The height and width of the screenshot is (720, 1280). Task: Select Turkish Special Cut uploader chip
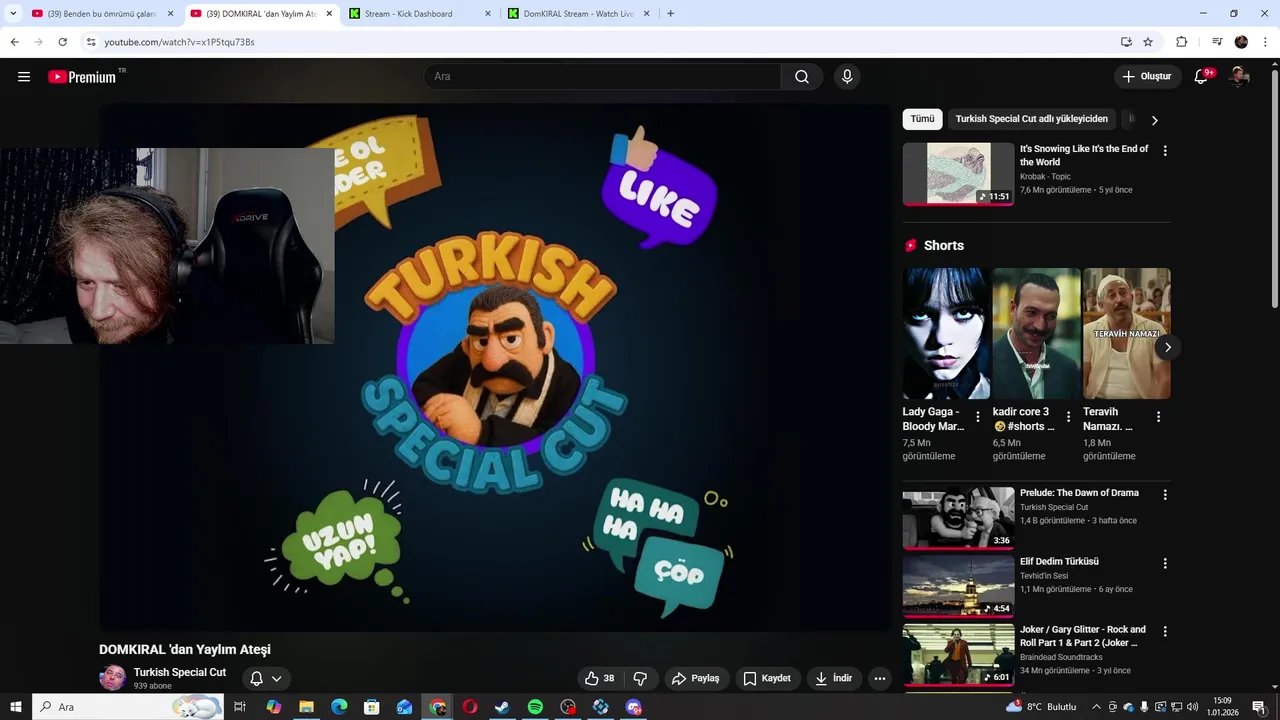(1031, 119)
